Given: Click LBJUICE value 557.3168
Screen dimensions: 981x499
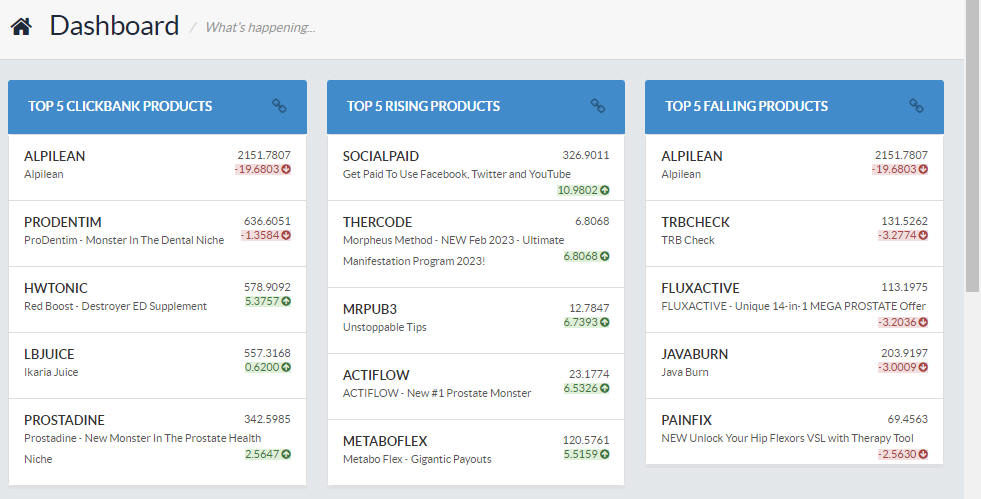Looking at the screenshot, I should click(x=267, y=353).
